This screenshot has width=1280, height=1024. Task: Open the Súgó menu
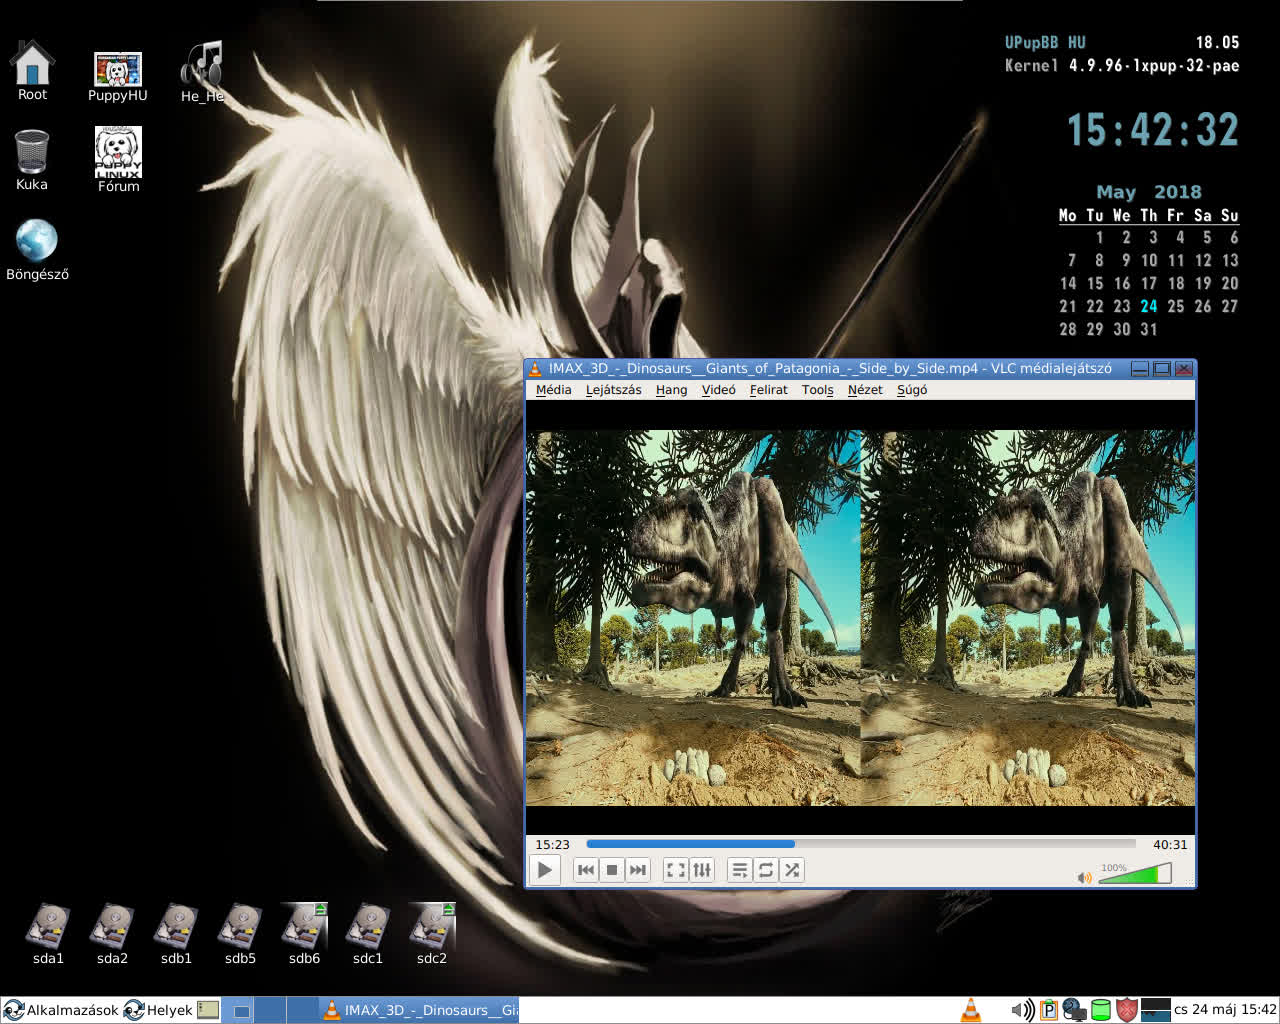point(912,390)
